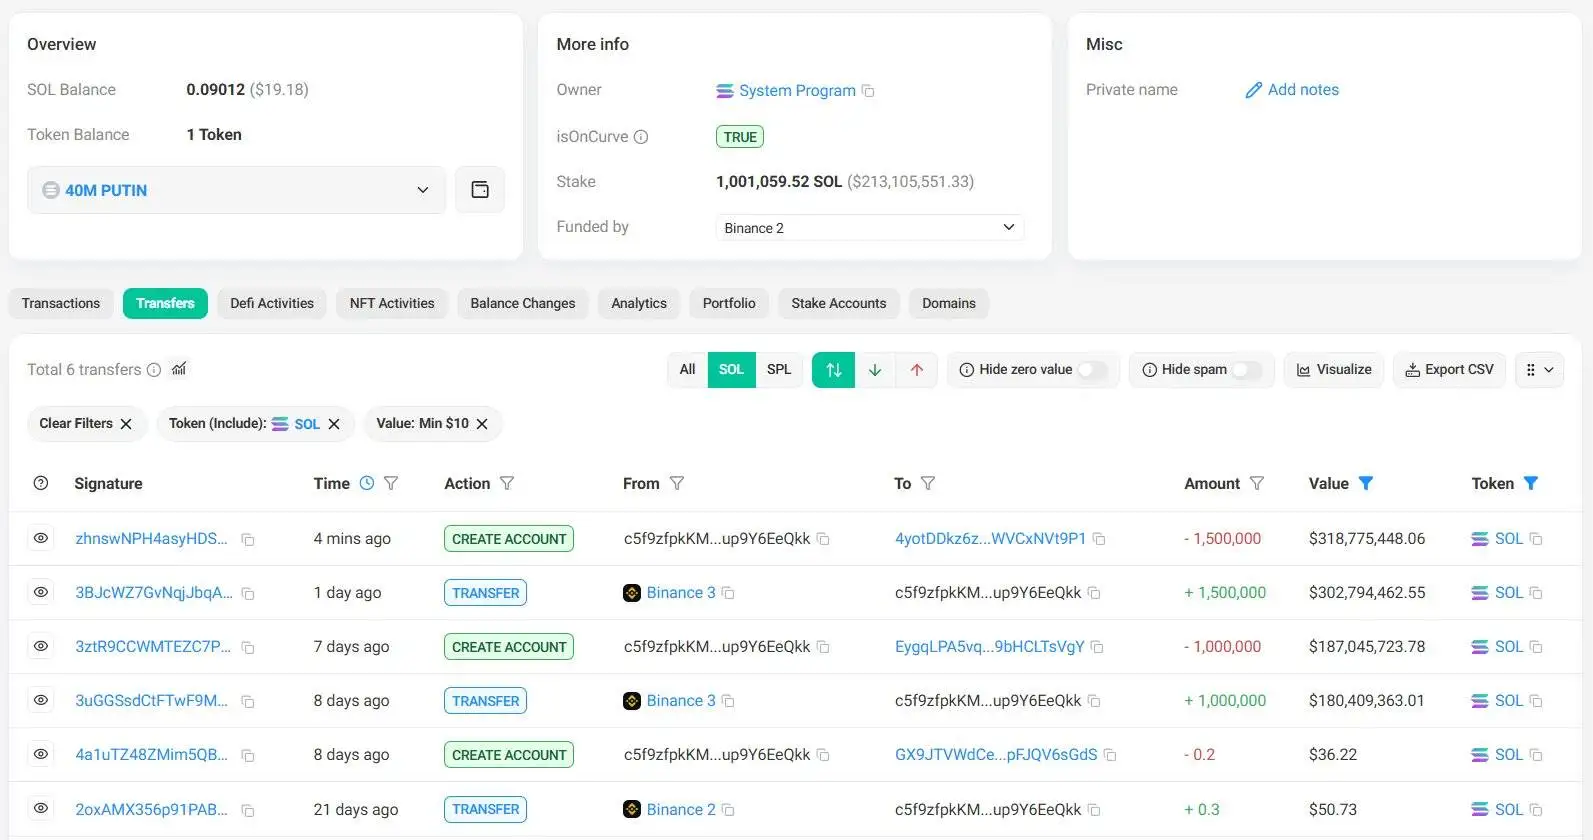The height and width of the screenshot is (840, 1593).
Task: Open the chart icon next to Total transfers
Action: [179, 369]
